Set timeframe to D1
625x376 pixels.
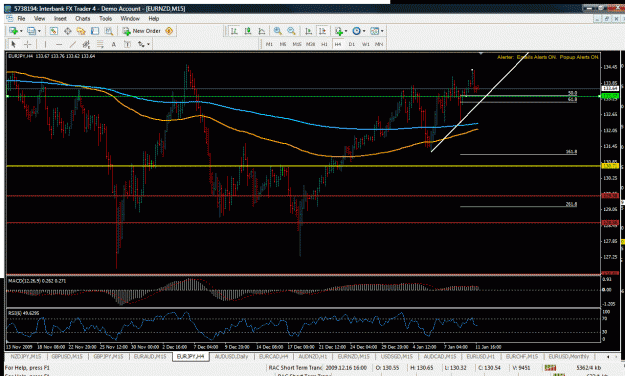tap(352, 44)
